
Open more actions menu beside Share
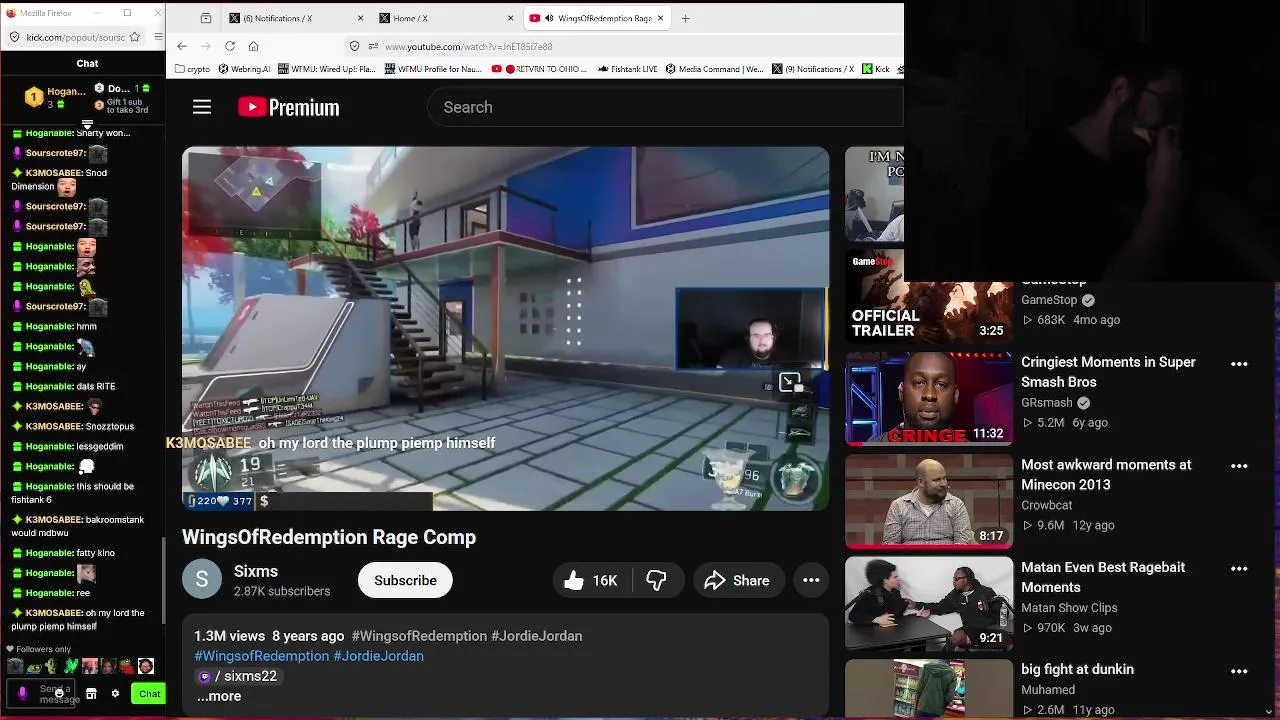(x=811, y=580)
